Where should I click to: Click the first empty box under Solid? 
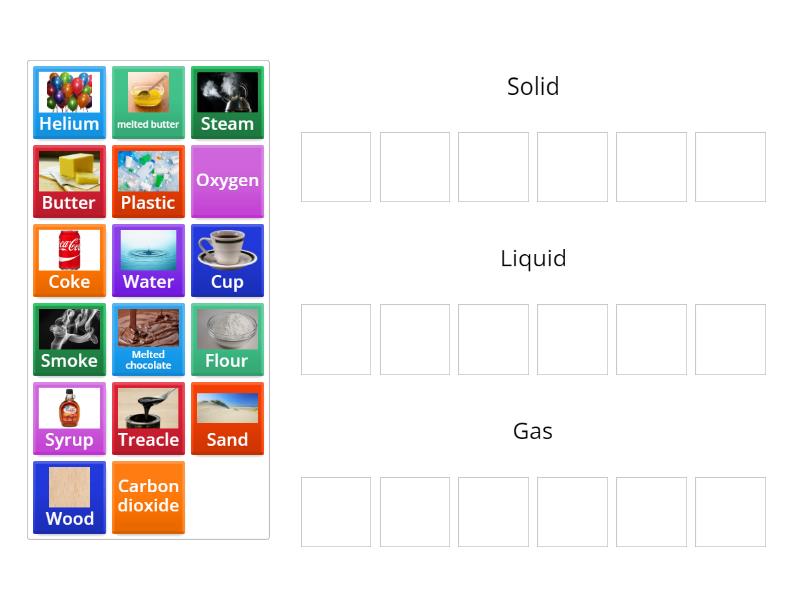[x=336, y=167]
